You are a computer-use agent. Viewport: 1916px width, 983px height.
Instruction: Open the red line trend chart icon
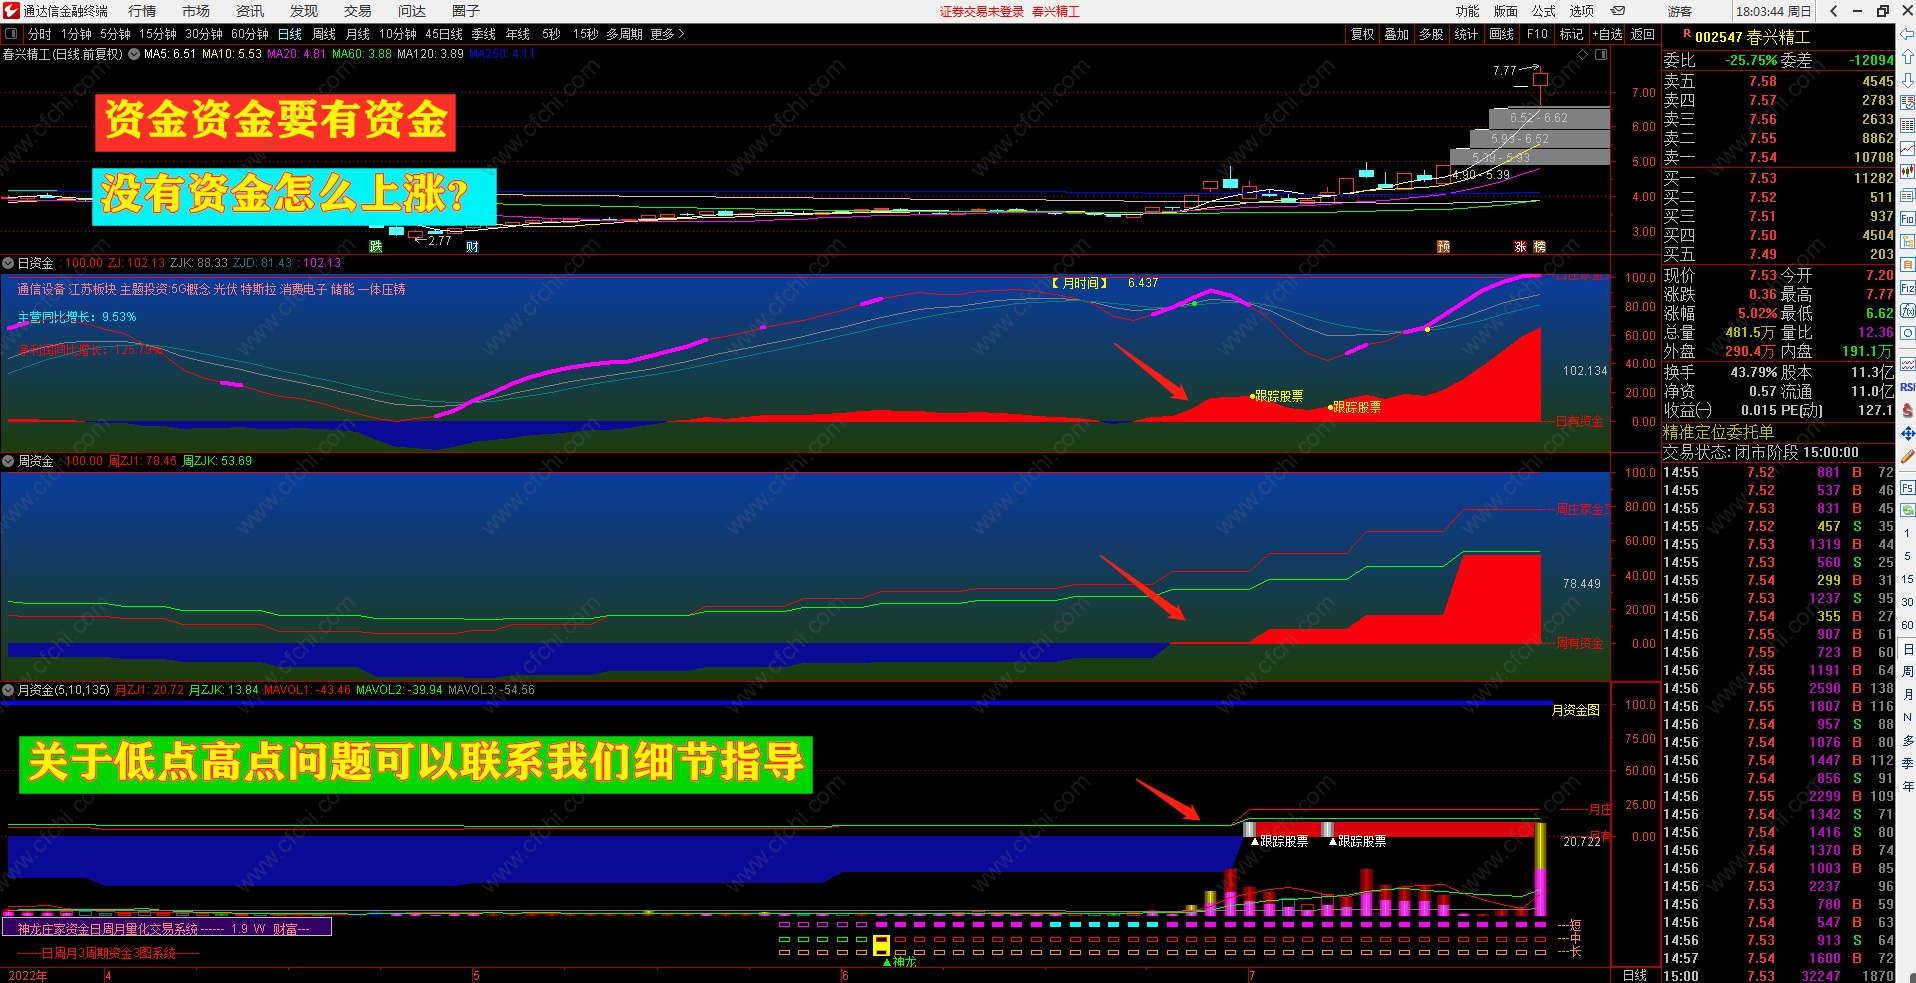click(x=1907, y=149)
